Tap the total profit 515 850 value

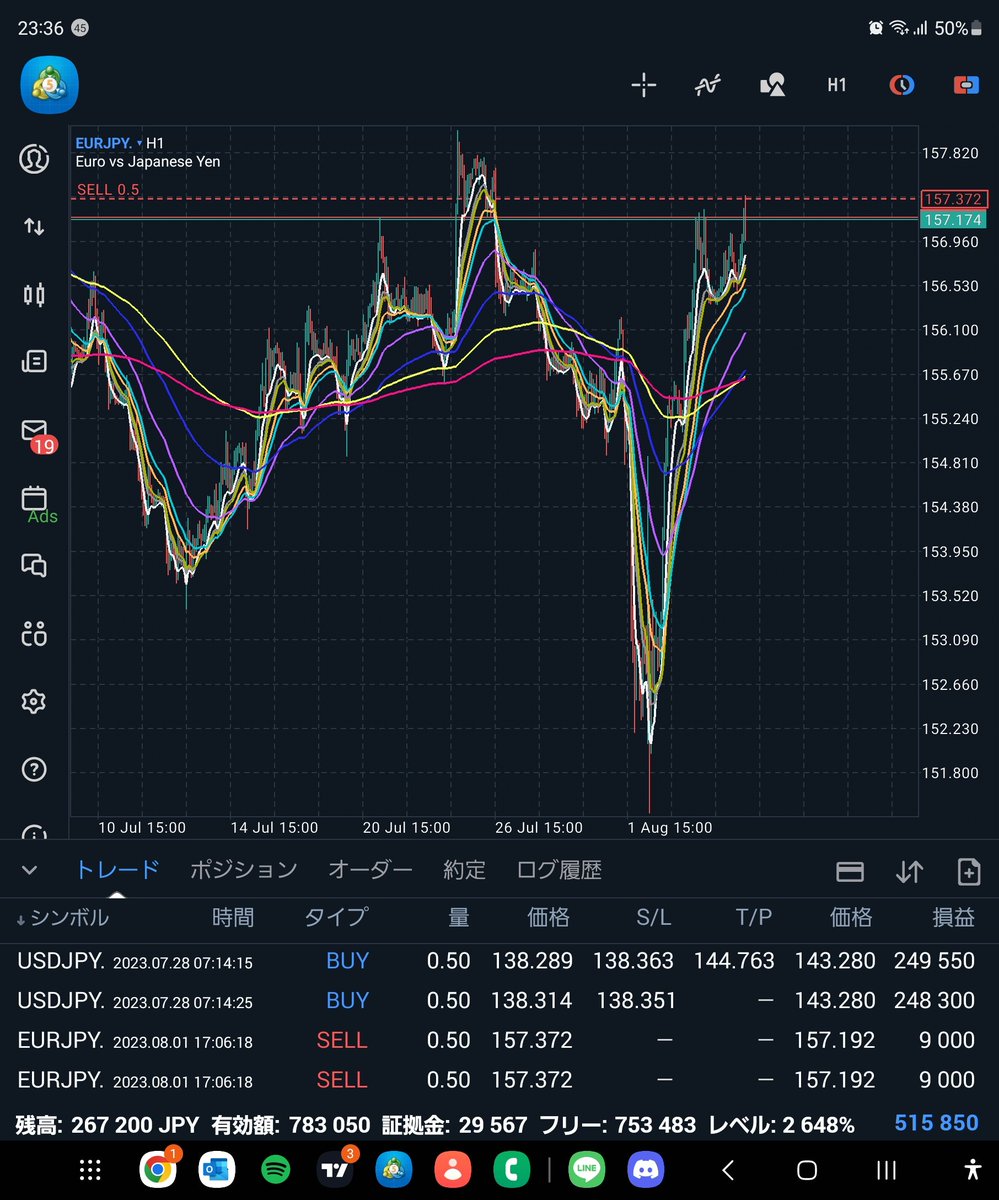pos(936,1123)
